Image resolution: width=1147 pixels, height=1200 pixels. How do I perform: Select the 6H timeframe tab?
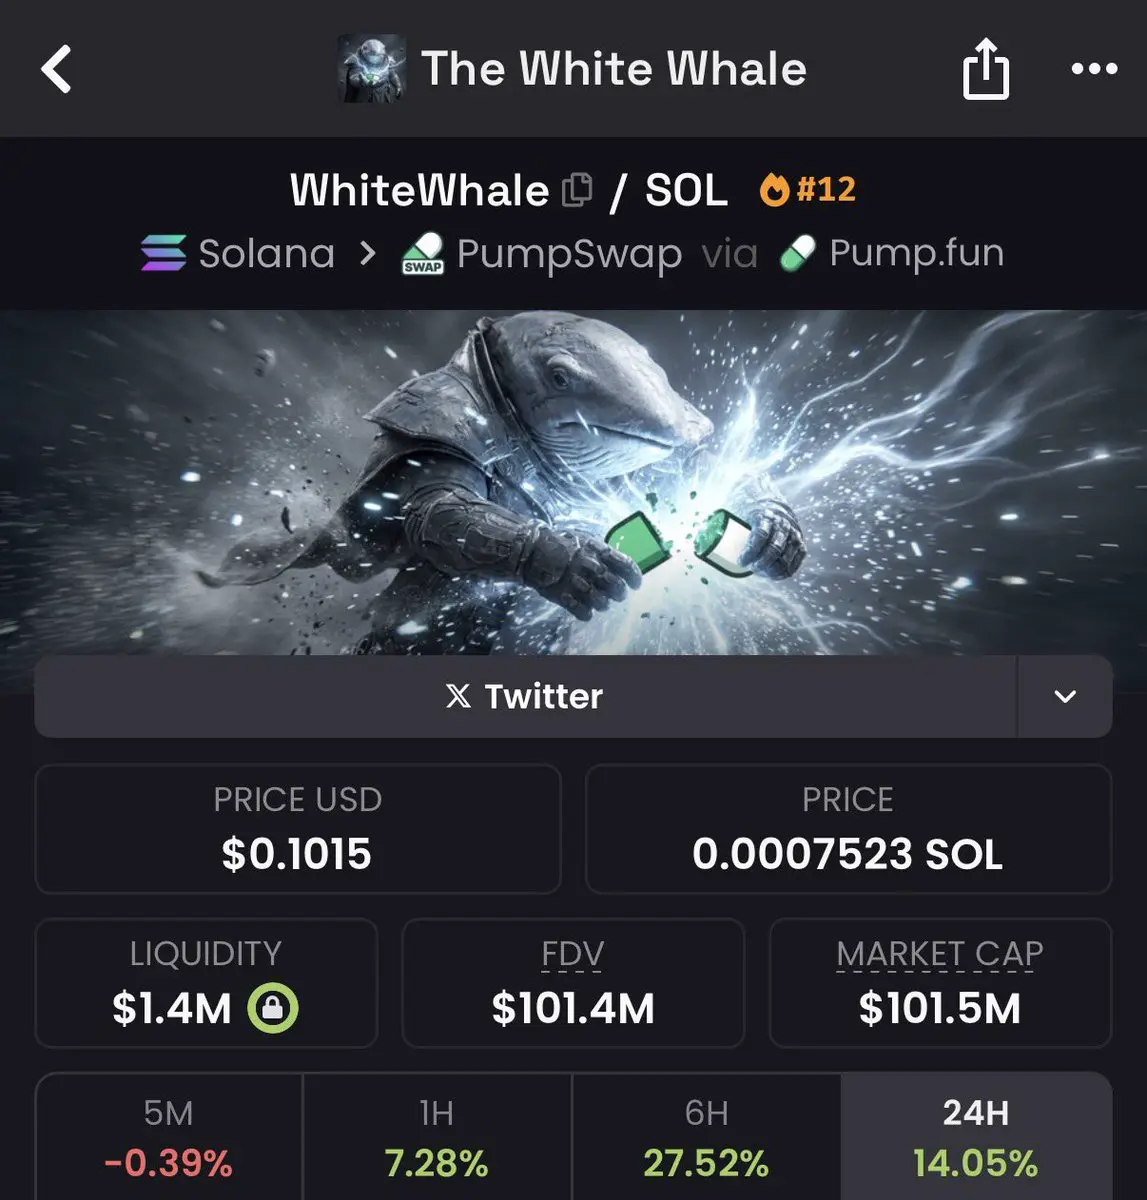[x=706, y=1138]
